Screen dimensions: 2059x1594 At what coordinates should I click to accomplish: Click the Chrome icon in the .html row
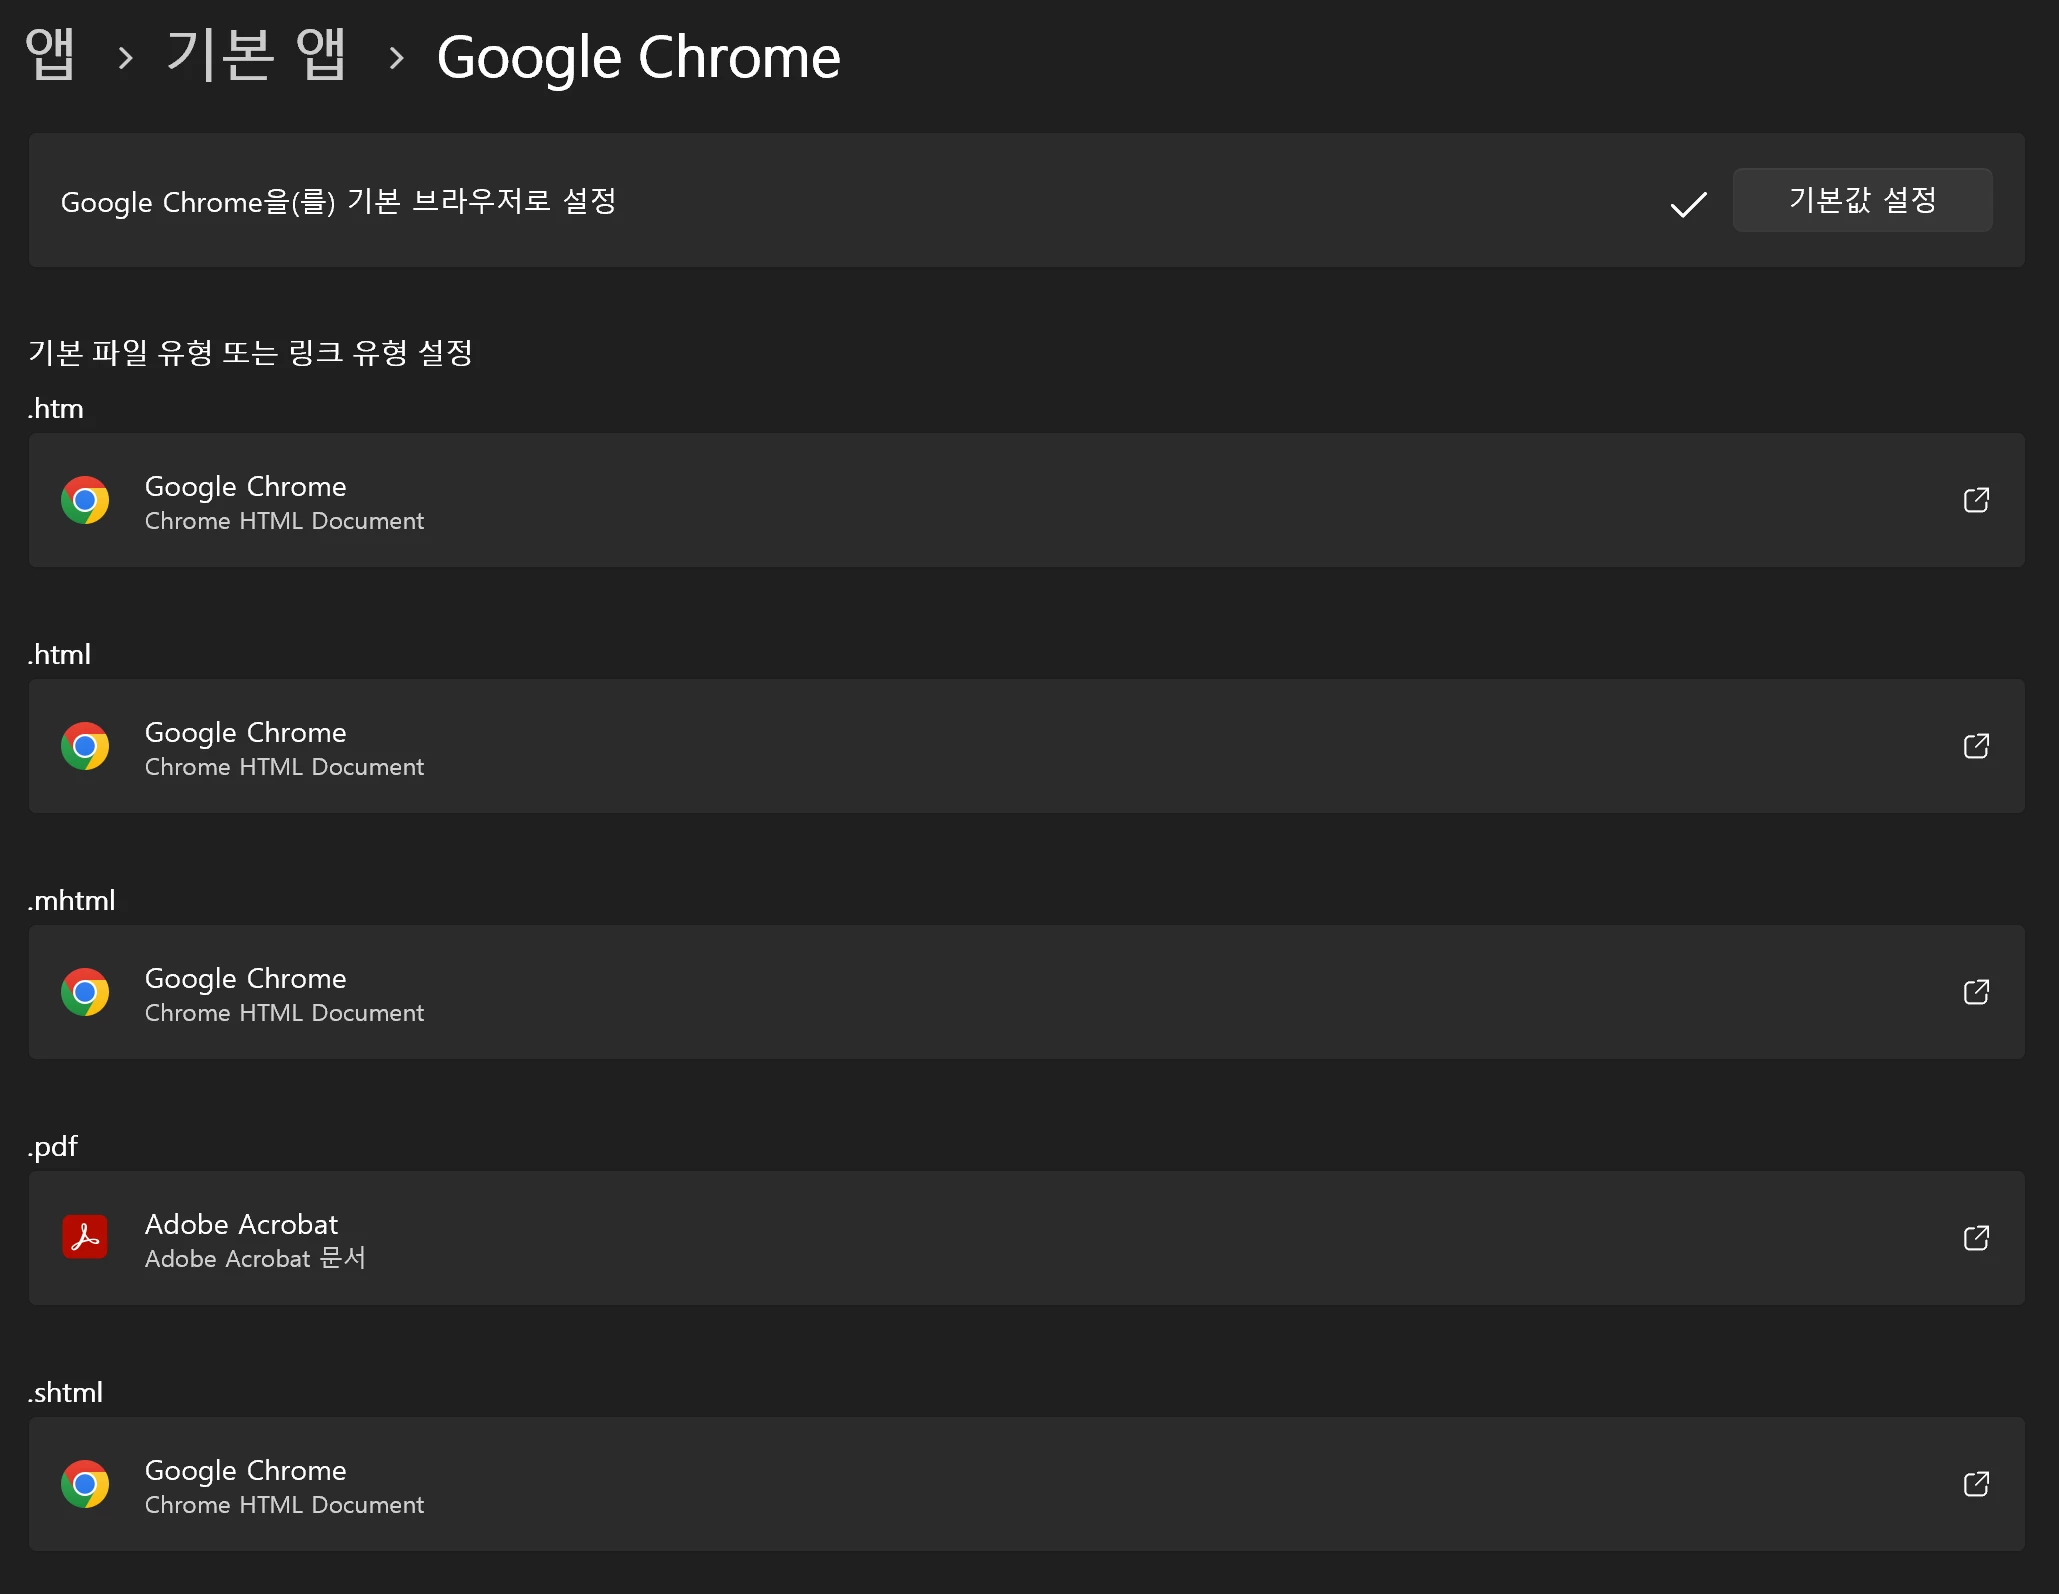coord(85,746)
